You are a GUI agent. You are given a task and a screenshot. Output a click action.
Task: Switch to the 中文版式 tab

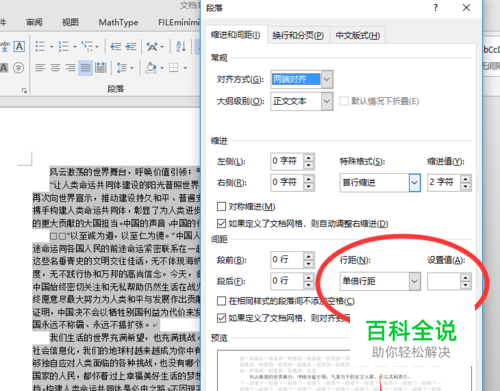click(x=358, y=35)
